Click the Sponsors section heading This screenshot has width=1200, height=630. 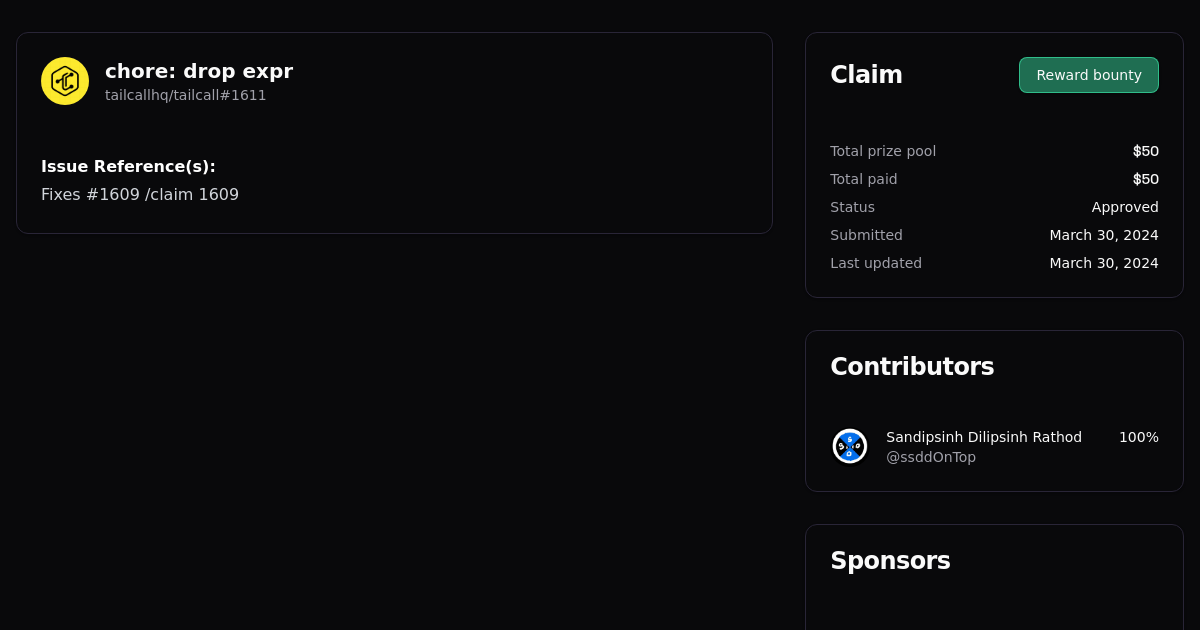[x=890, y=561]
